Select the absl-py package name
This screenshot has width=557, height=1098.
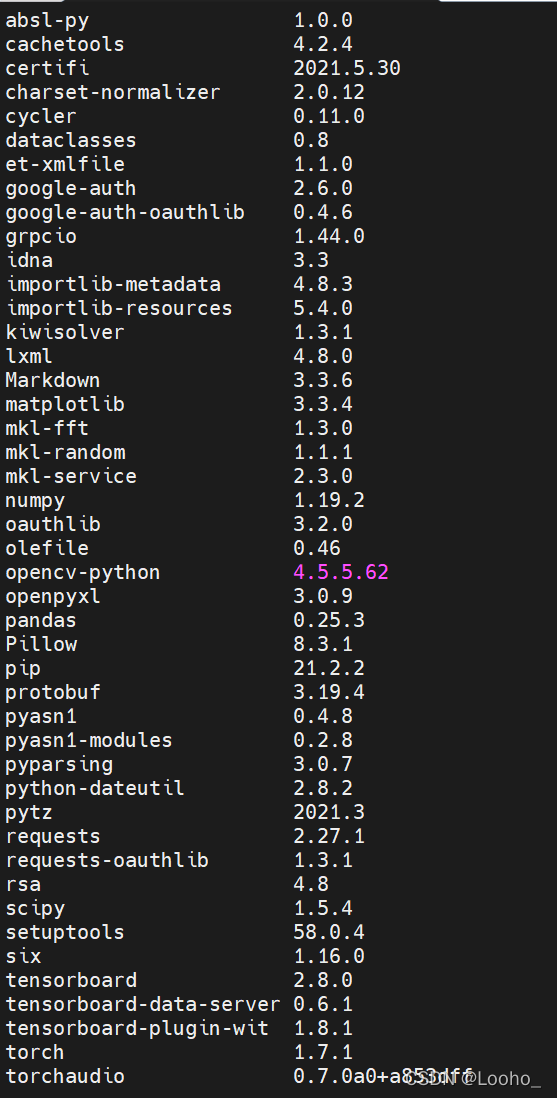47,21
